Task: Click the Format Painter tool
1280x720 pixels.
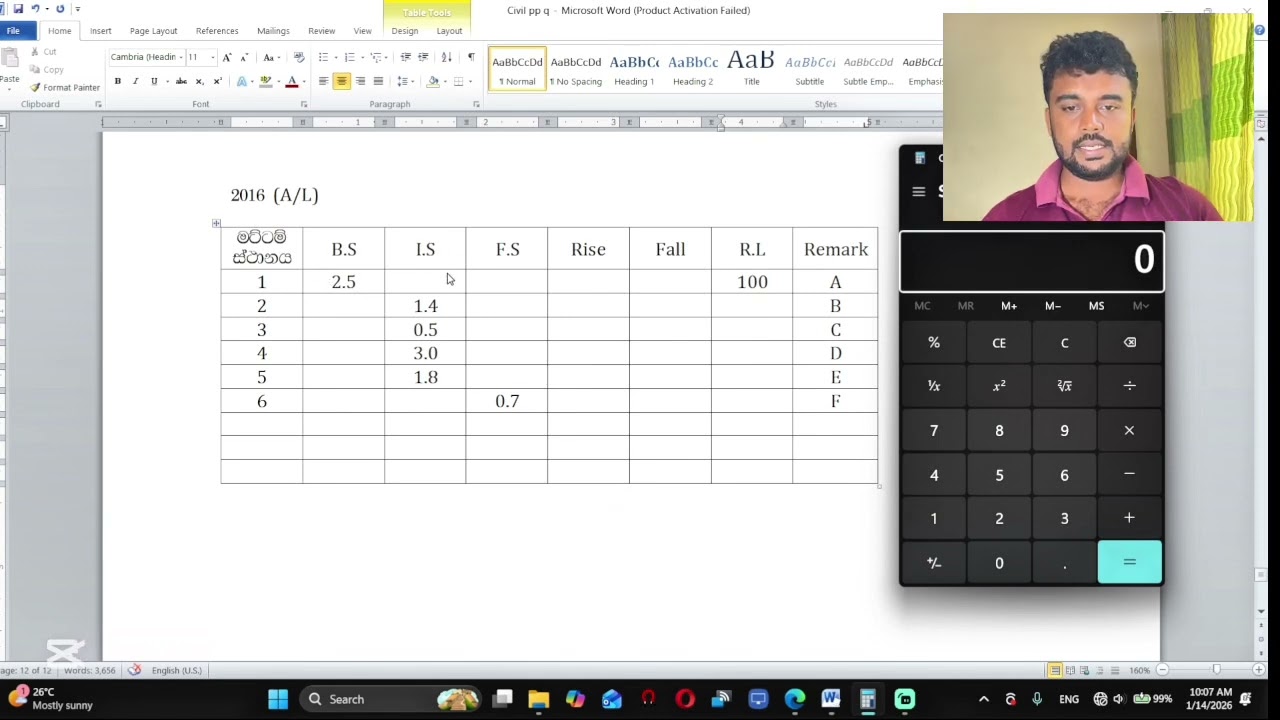Action: point(65,87)
